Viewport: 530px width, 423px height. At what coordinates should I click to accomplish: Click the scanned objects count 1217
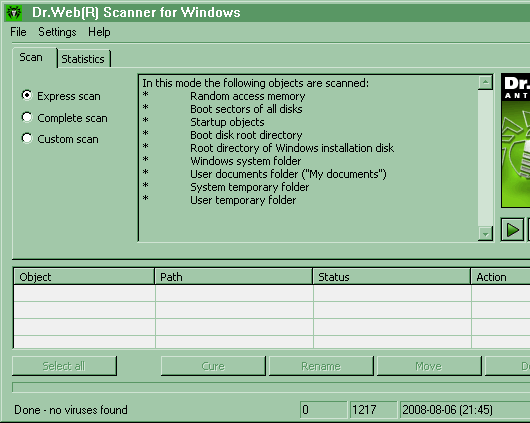click(374, 410)
